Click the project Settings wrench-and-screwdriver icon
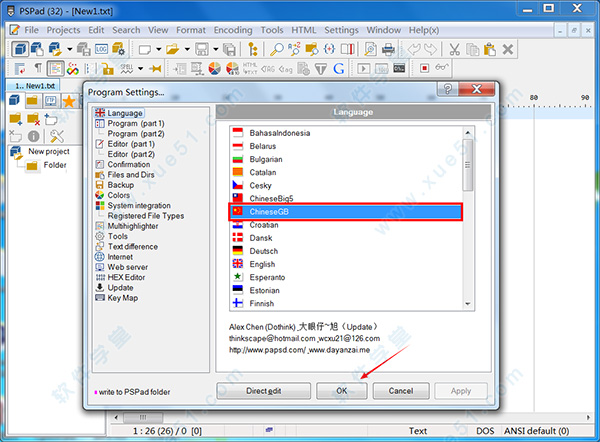The width and height of the screenshot is (600, 442). pos(57,136)
